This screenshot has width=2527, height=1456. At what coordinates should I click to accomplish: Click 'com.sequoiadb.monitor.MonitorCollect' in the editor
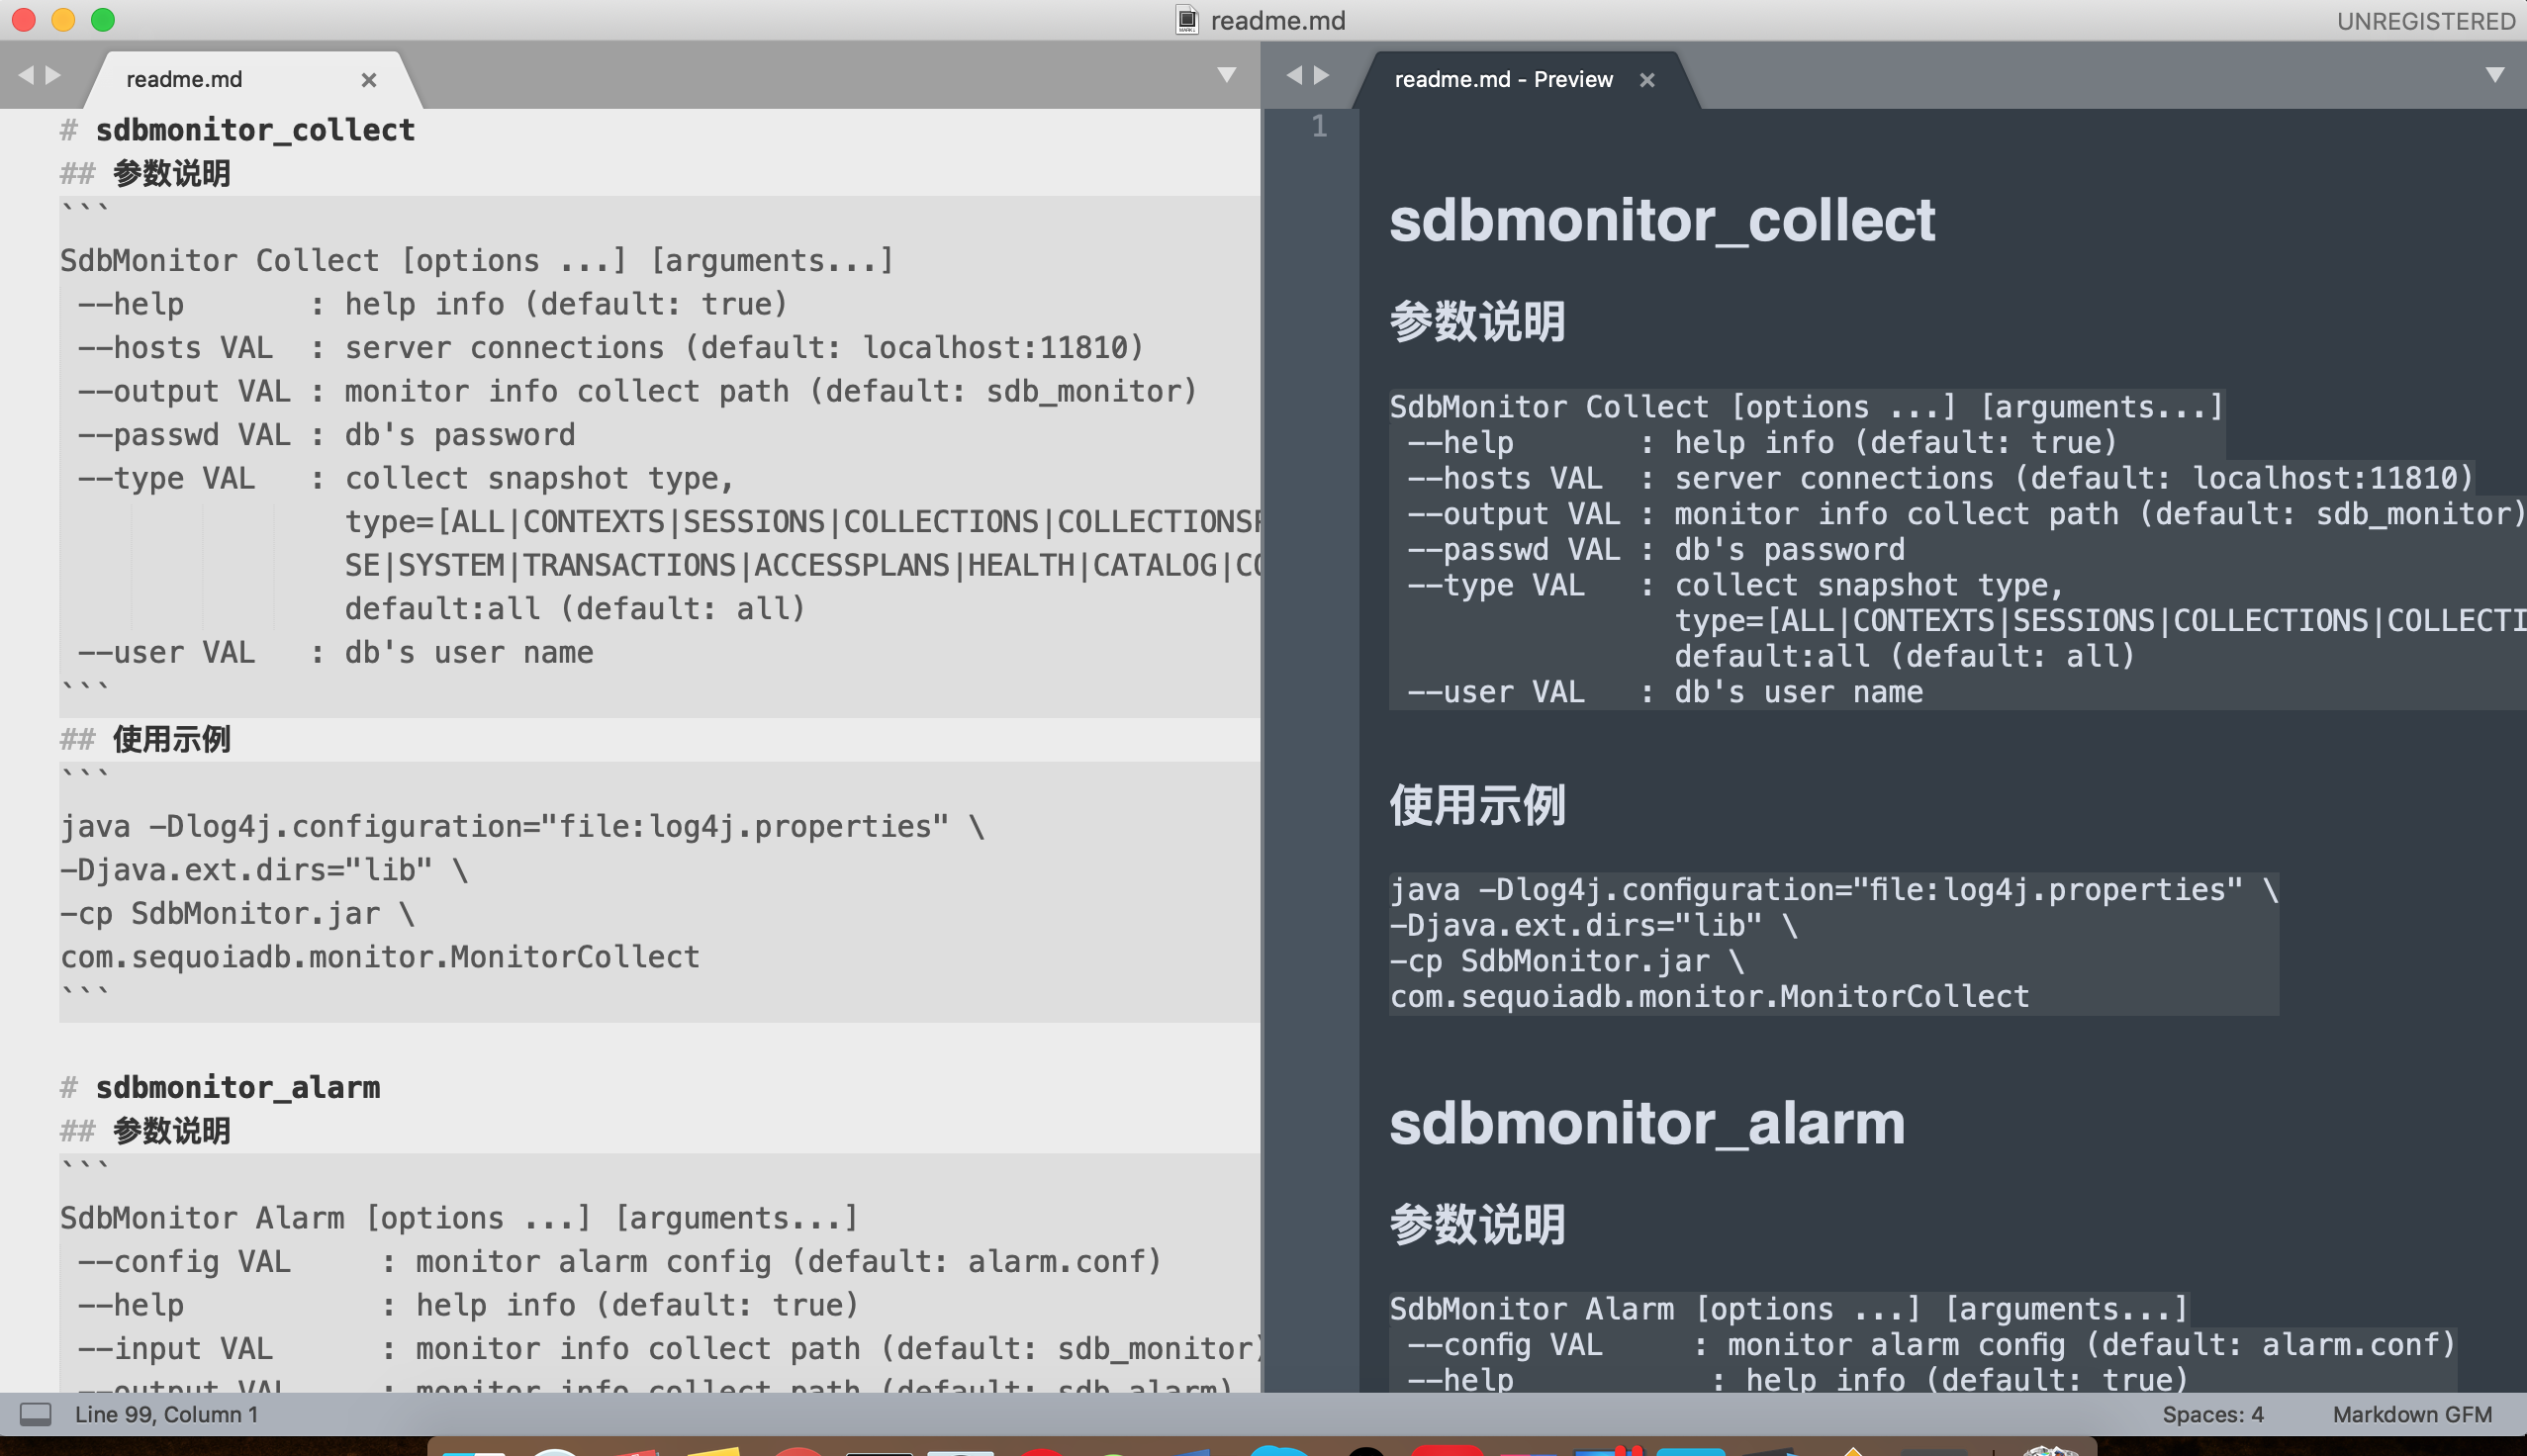(380, 957)
